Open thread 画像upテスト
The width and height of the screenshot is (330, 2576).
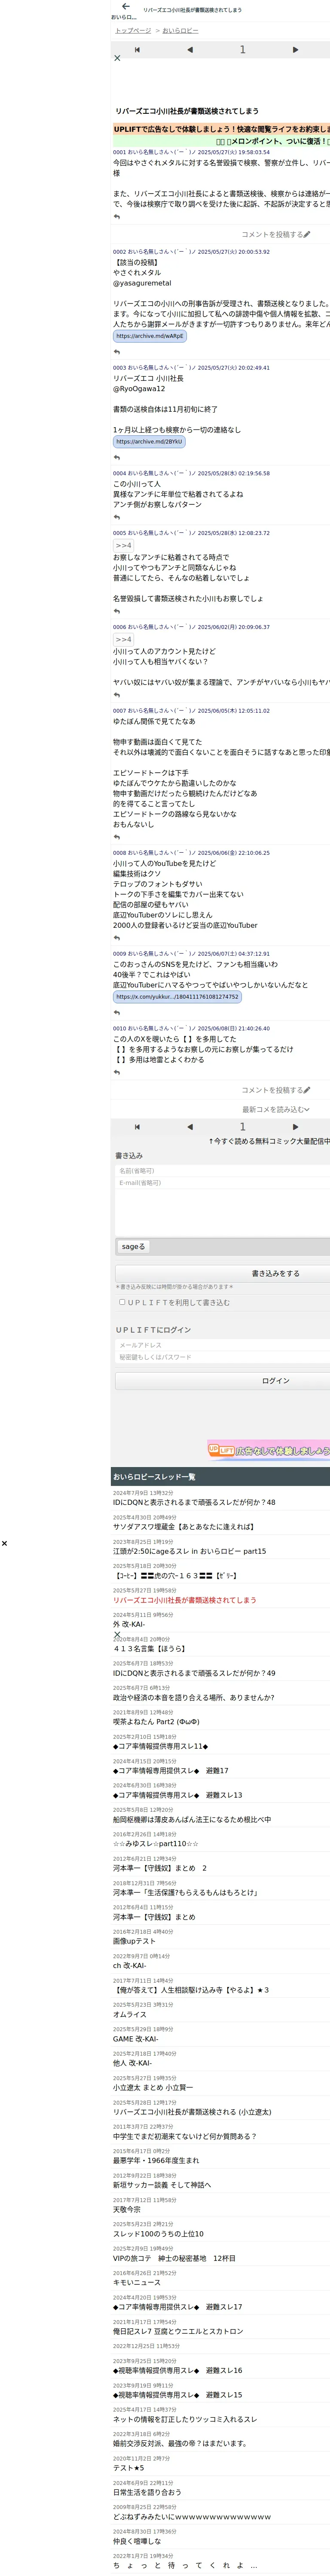(x=134, y=1941)
